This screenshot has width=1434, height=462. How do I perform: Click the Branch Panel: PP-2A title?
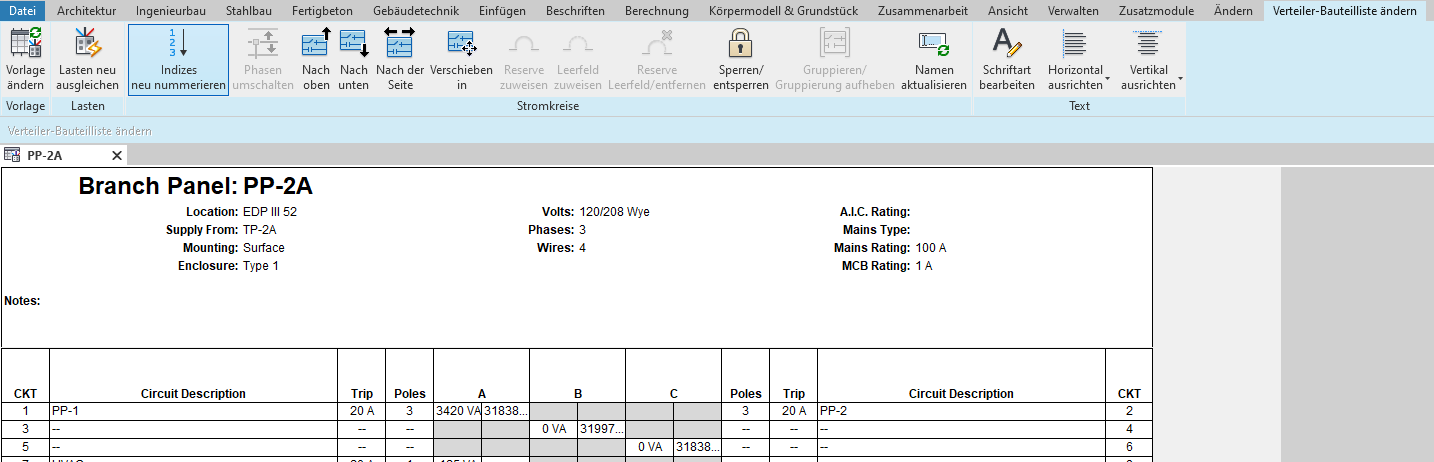195,187
